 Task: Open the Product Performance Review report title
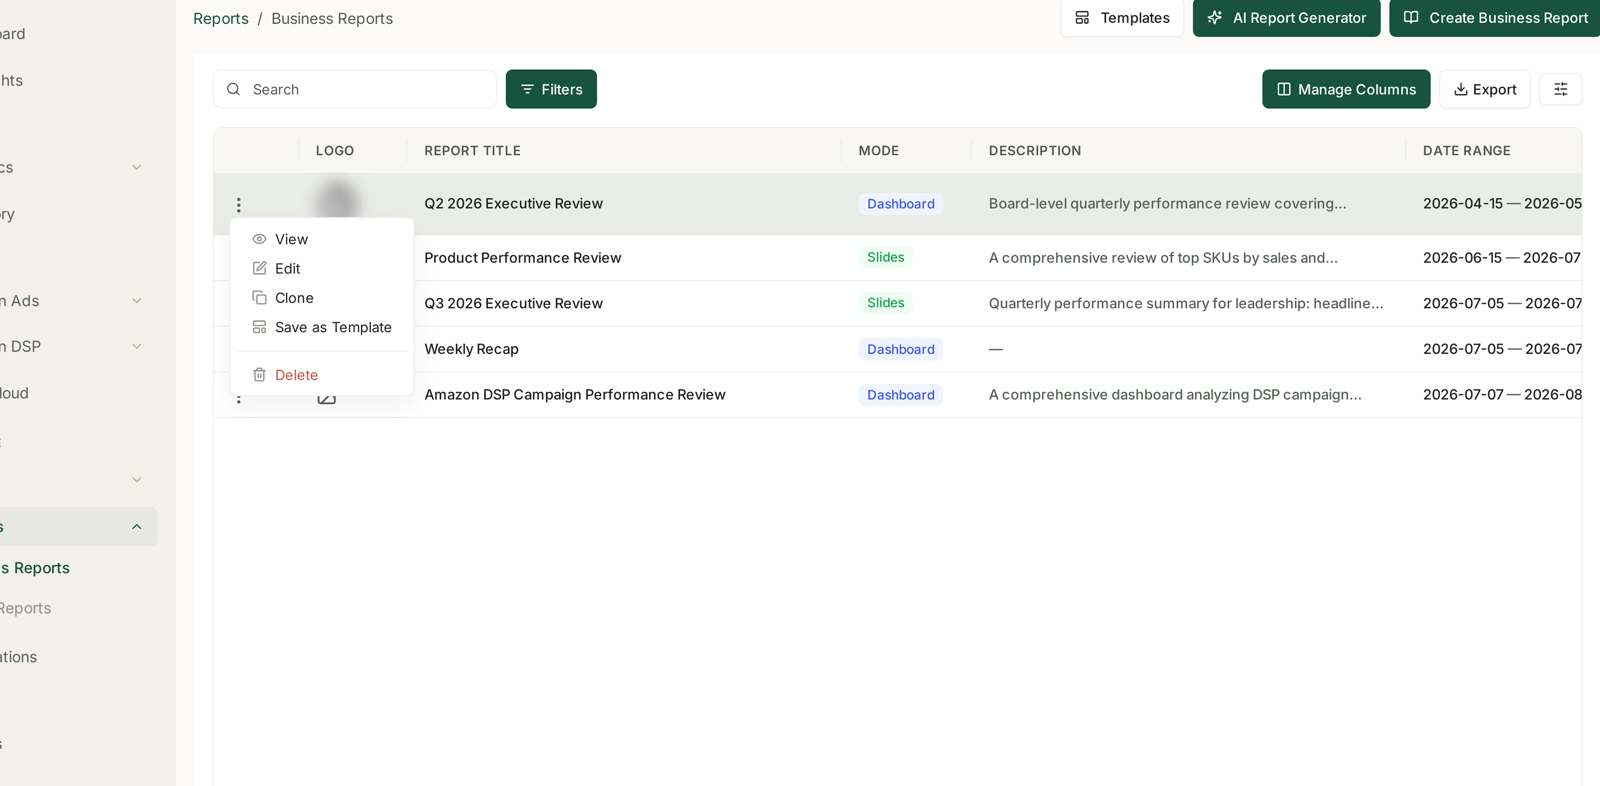523,258
